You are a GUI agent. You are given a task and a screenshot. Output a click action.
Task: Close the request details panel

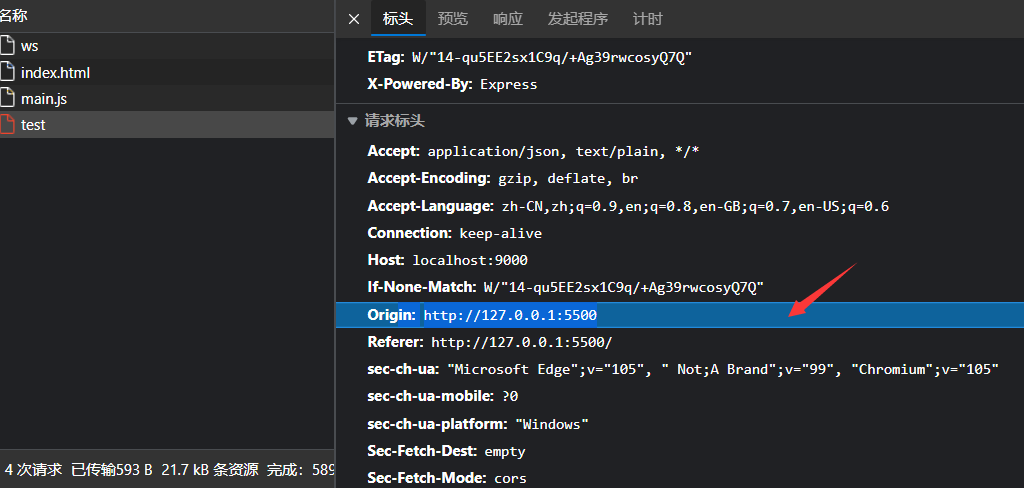point(353,19)
